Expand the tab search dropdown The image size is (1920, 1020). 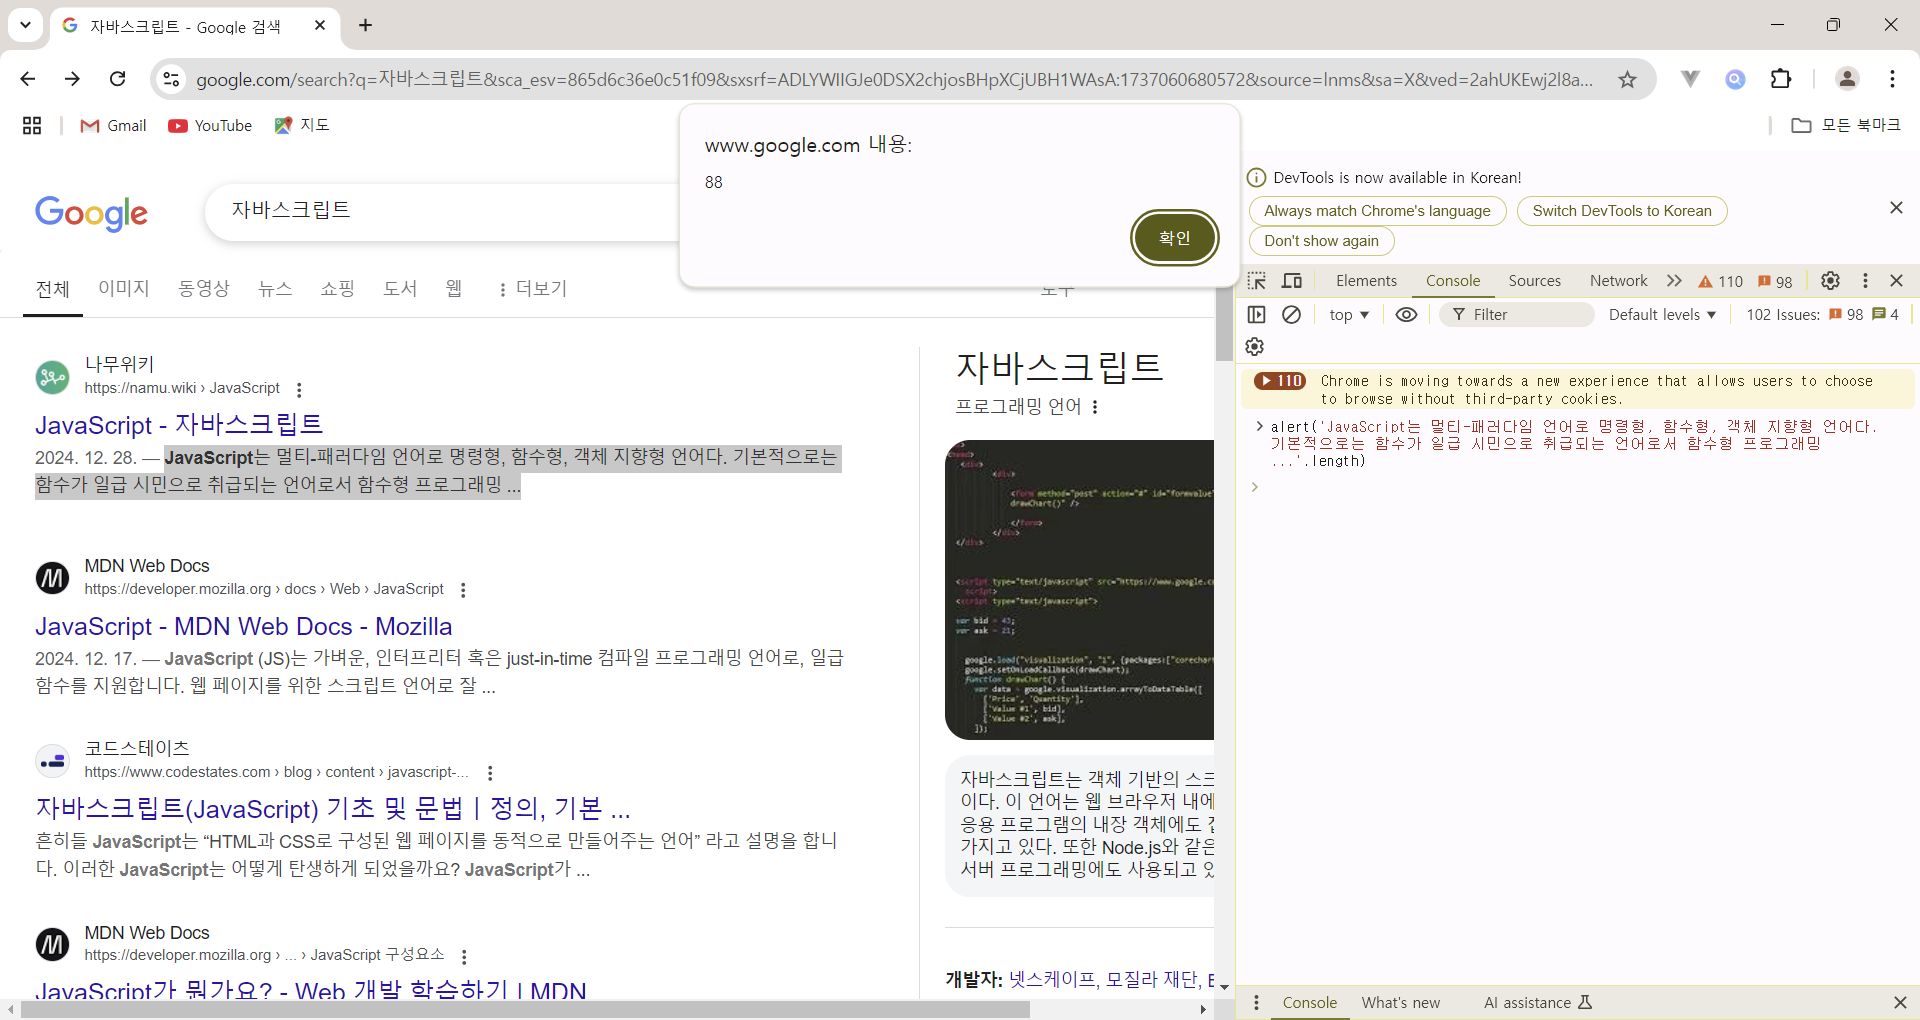25,25
